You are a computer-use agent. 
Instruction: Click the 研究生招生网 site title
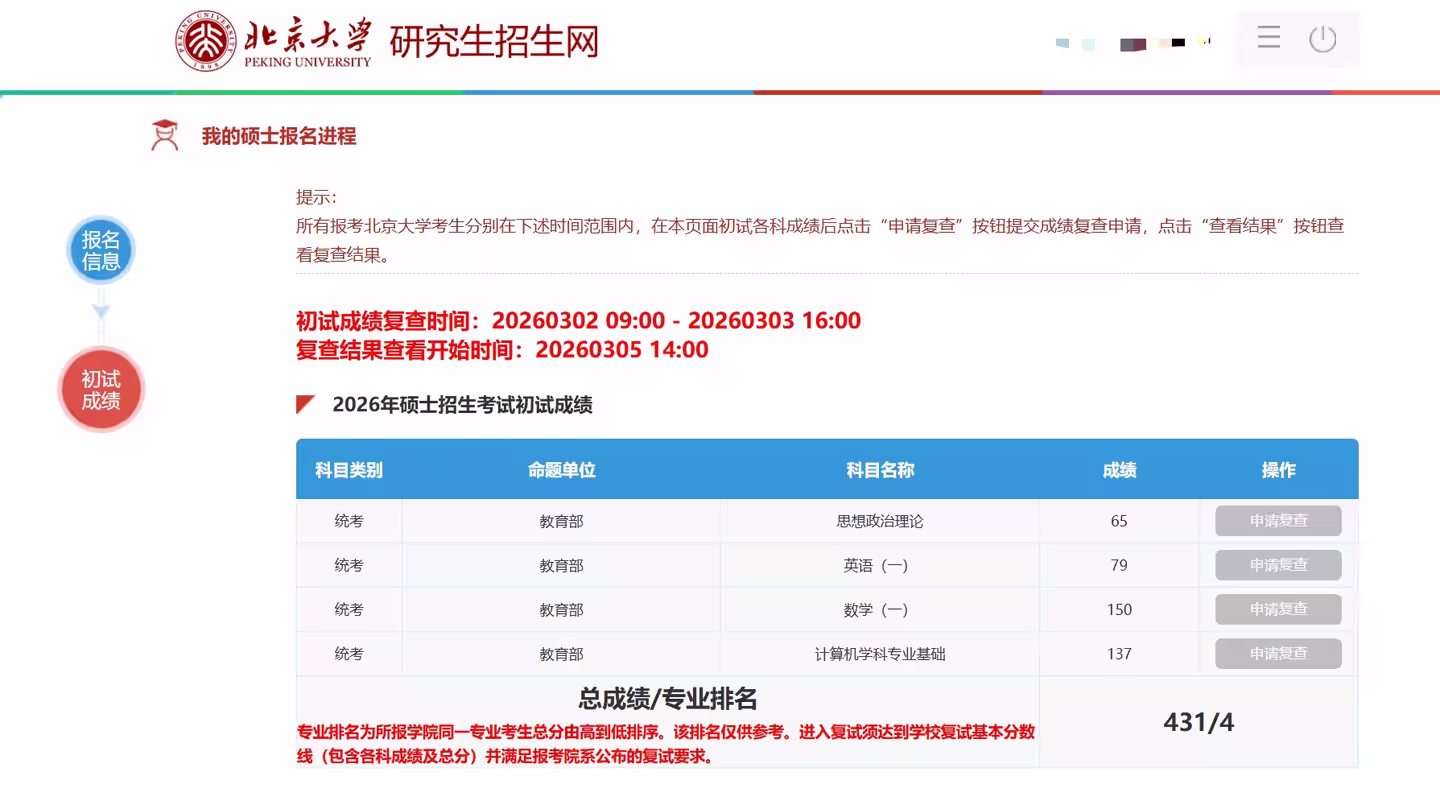click(494, 42)
